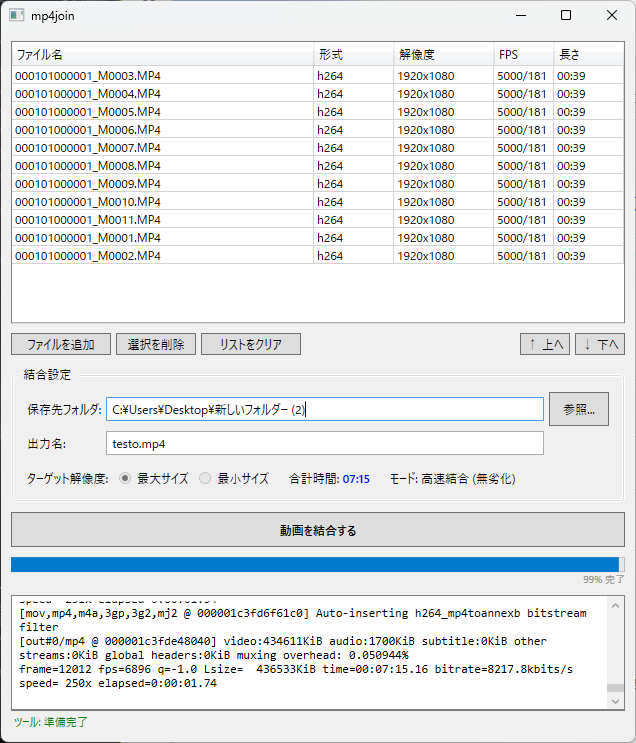Screen dimensions: 636x743
Task: Click the 保存先フォルダ path input field
Action: [325, 409]
